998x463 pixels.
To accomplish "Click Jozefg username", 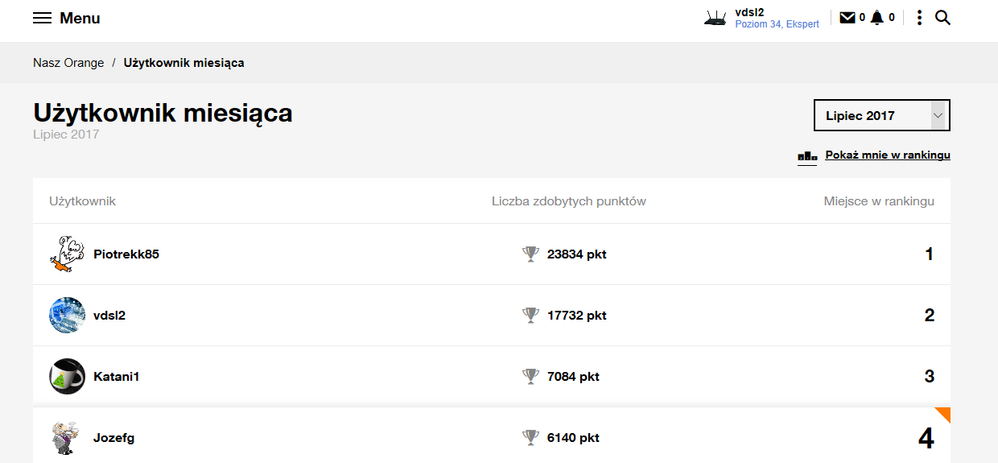I will coord(114,438).
